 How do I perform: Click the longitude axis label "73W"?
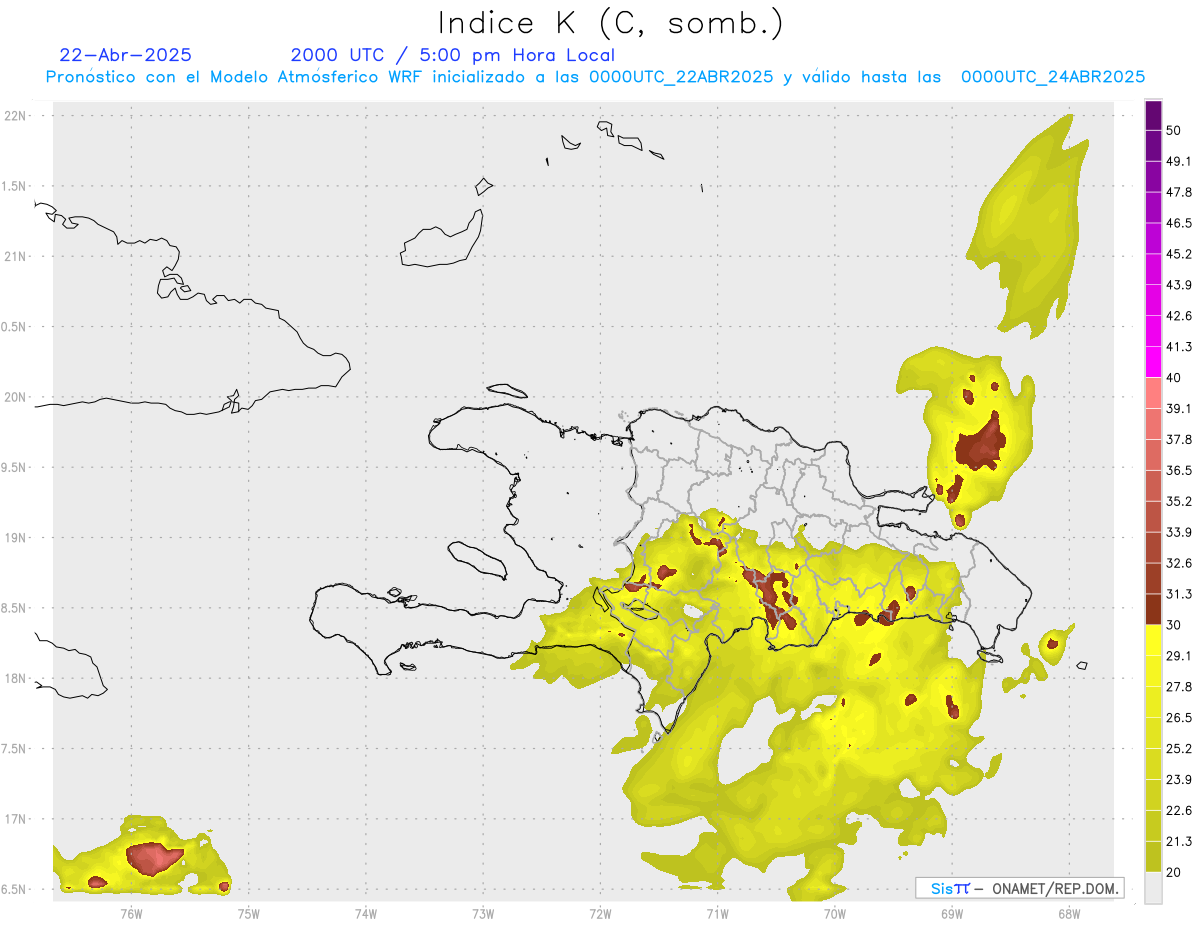tap(483, 914)
